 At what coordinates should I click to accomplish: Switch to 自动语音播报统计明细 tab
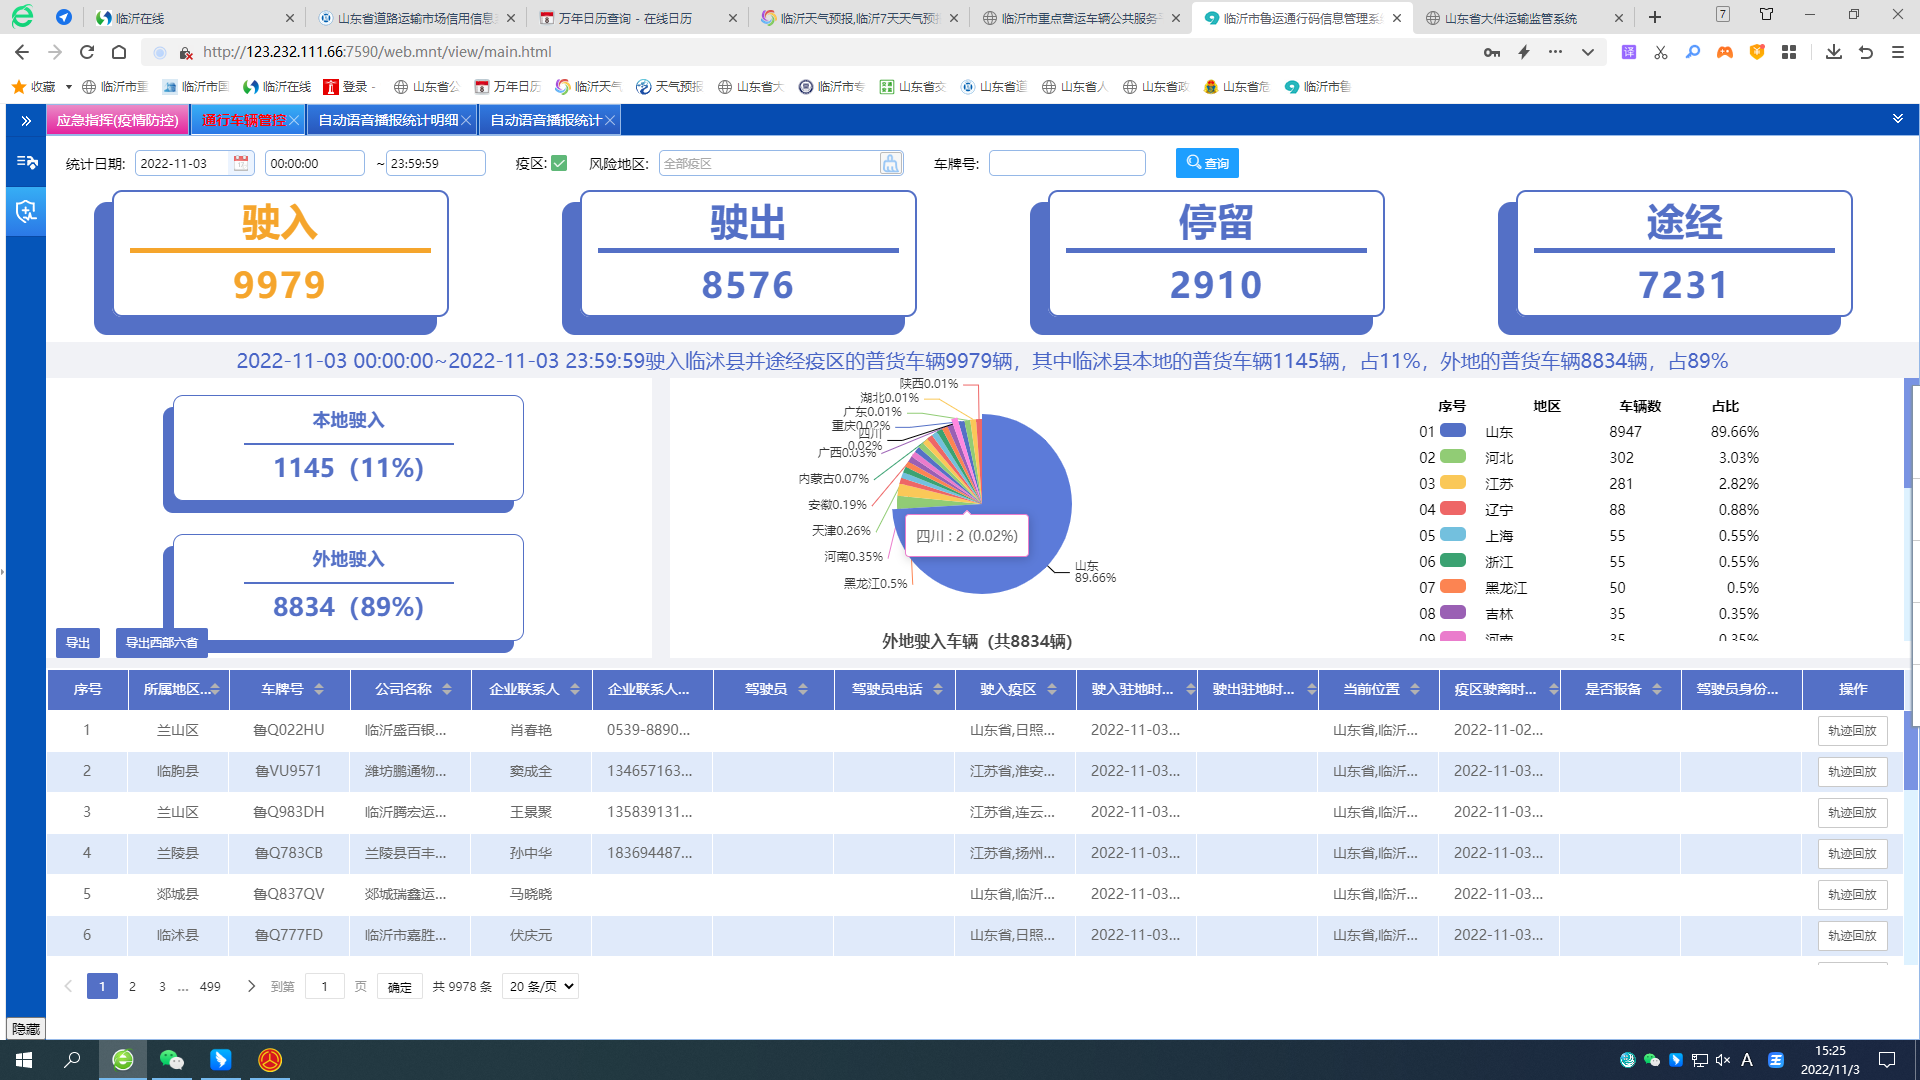pyautogui.click(x=388, y=120)
